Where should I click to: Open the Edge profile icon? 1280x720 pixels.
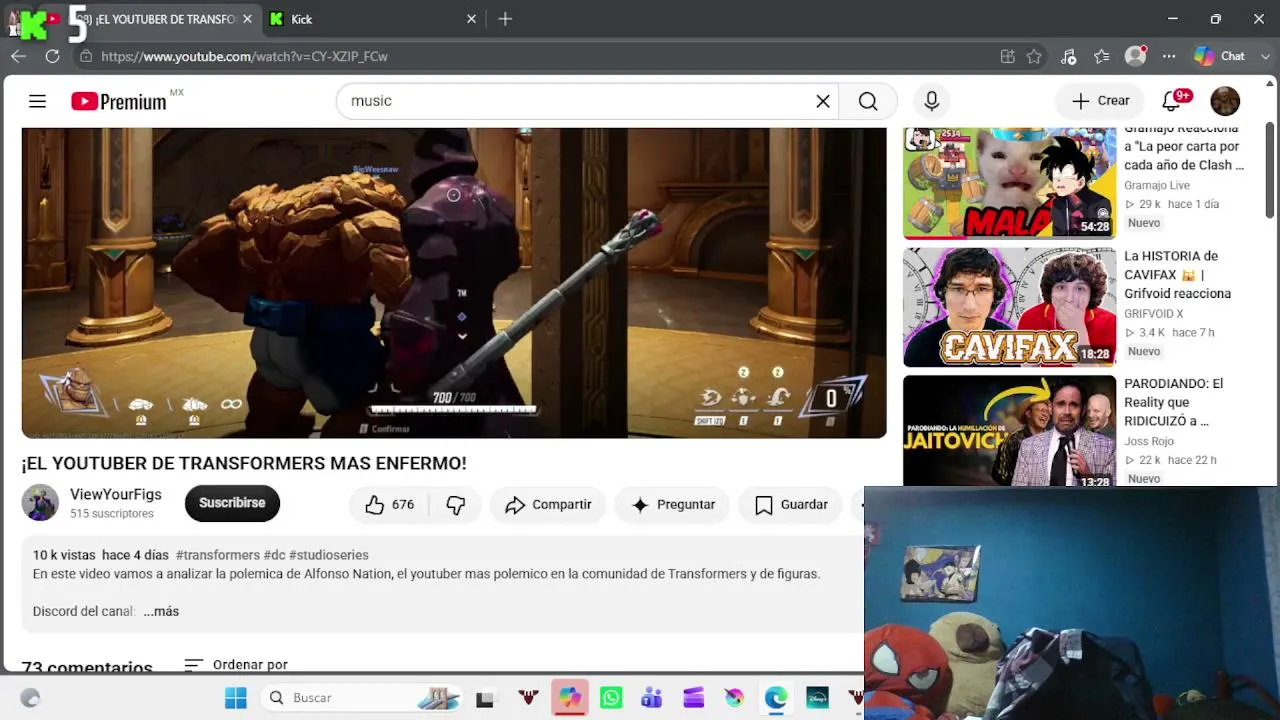click(1135, 57)
